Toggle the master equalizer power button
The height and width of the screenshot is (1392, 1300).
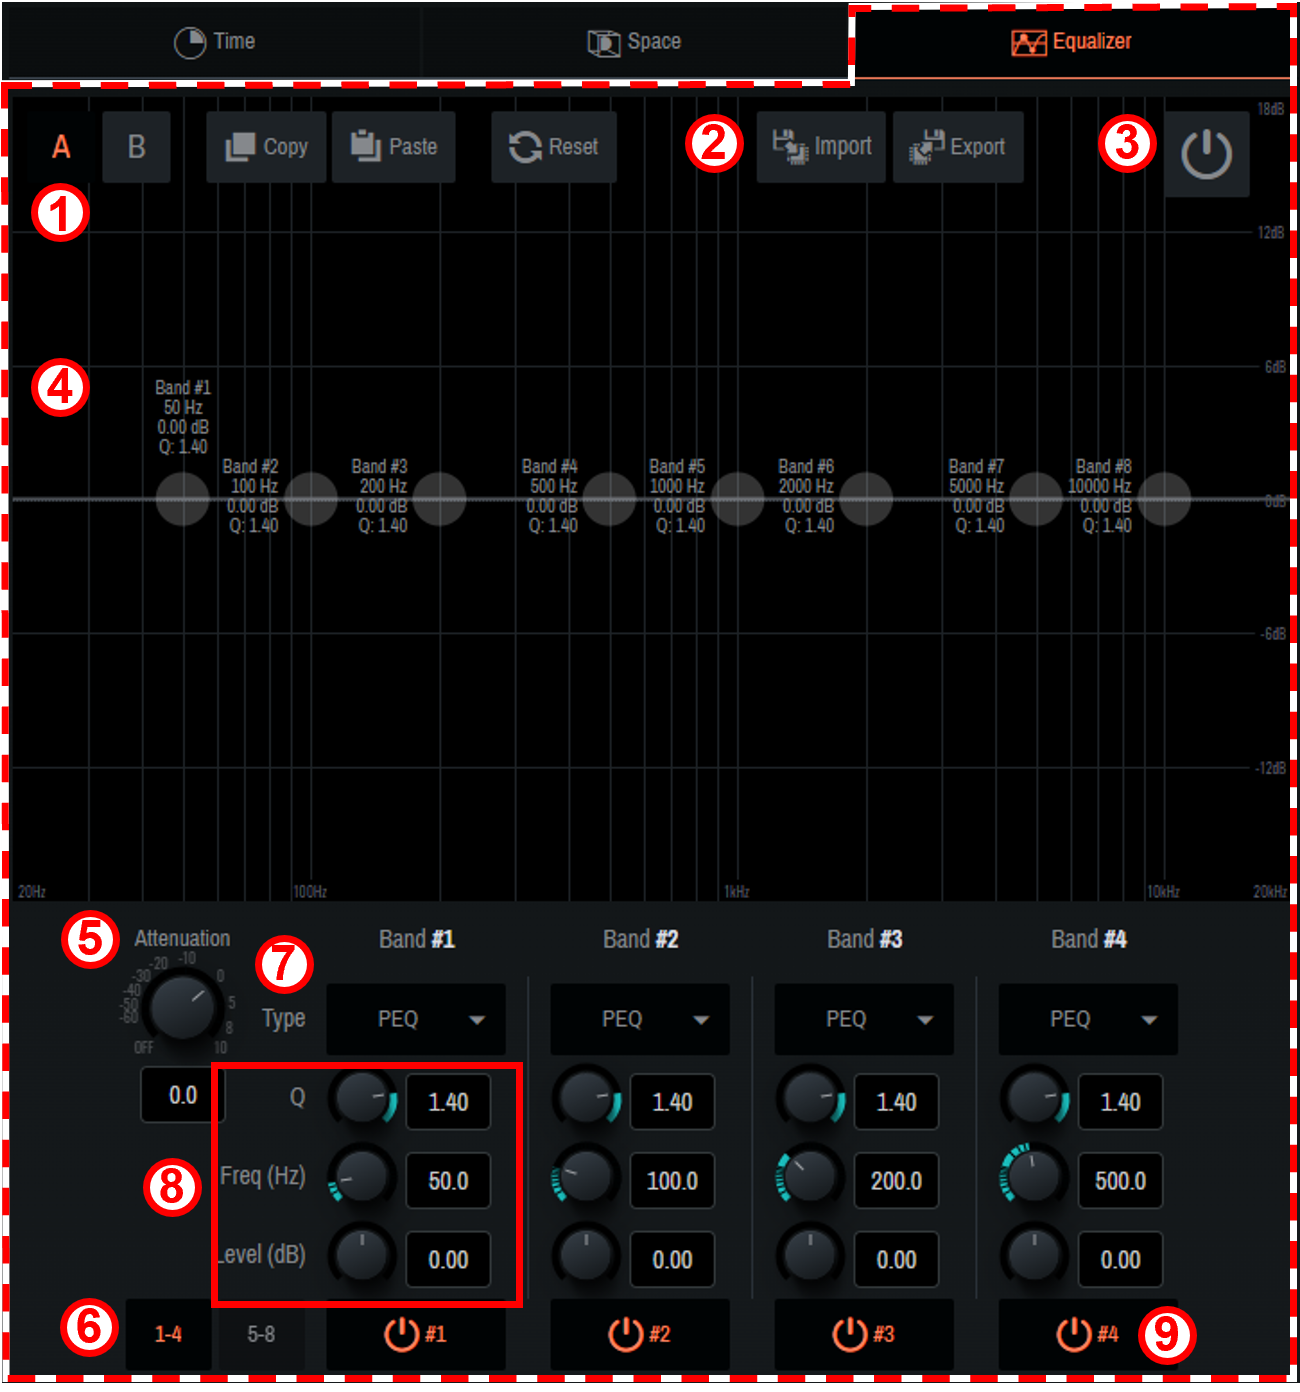(1207, 153)
